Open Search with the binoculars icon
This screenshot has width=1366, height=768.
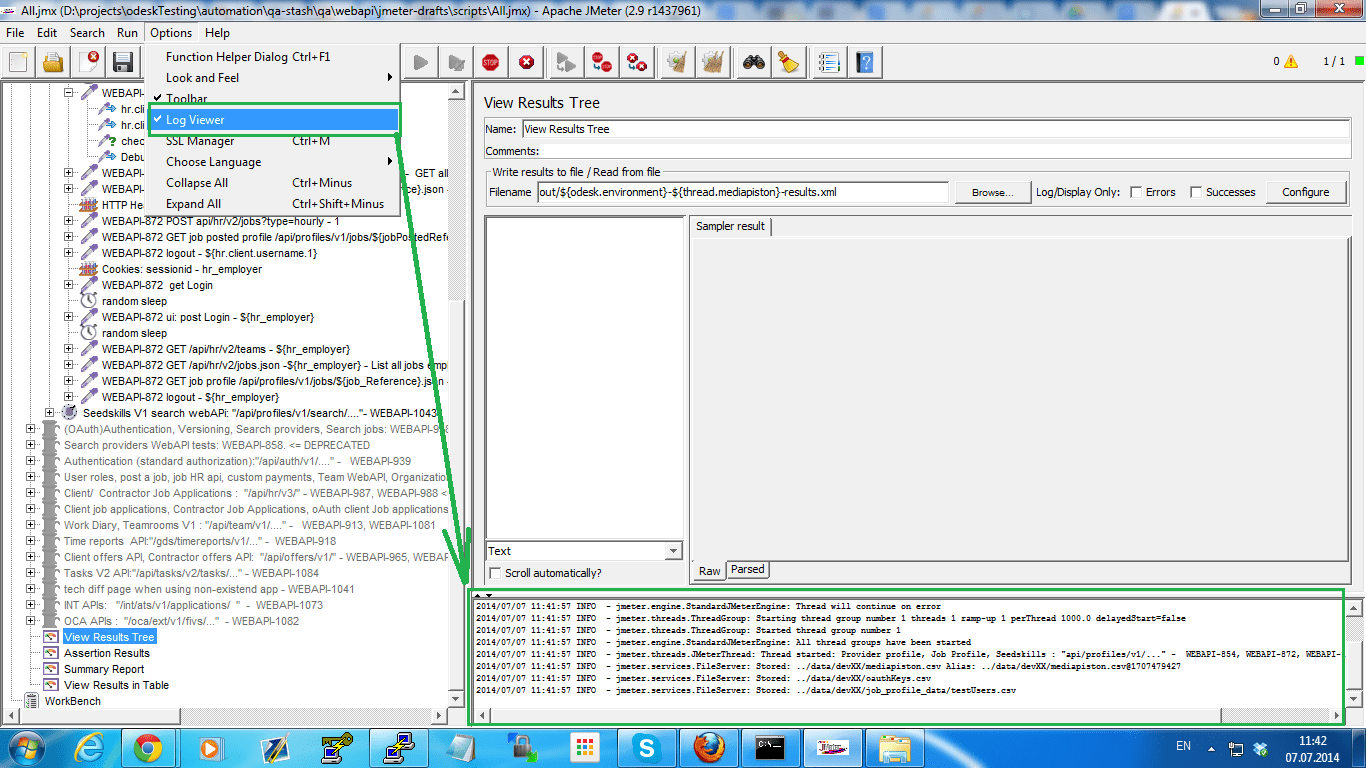[x=754, y=63]
